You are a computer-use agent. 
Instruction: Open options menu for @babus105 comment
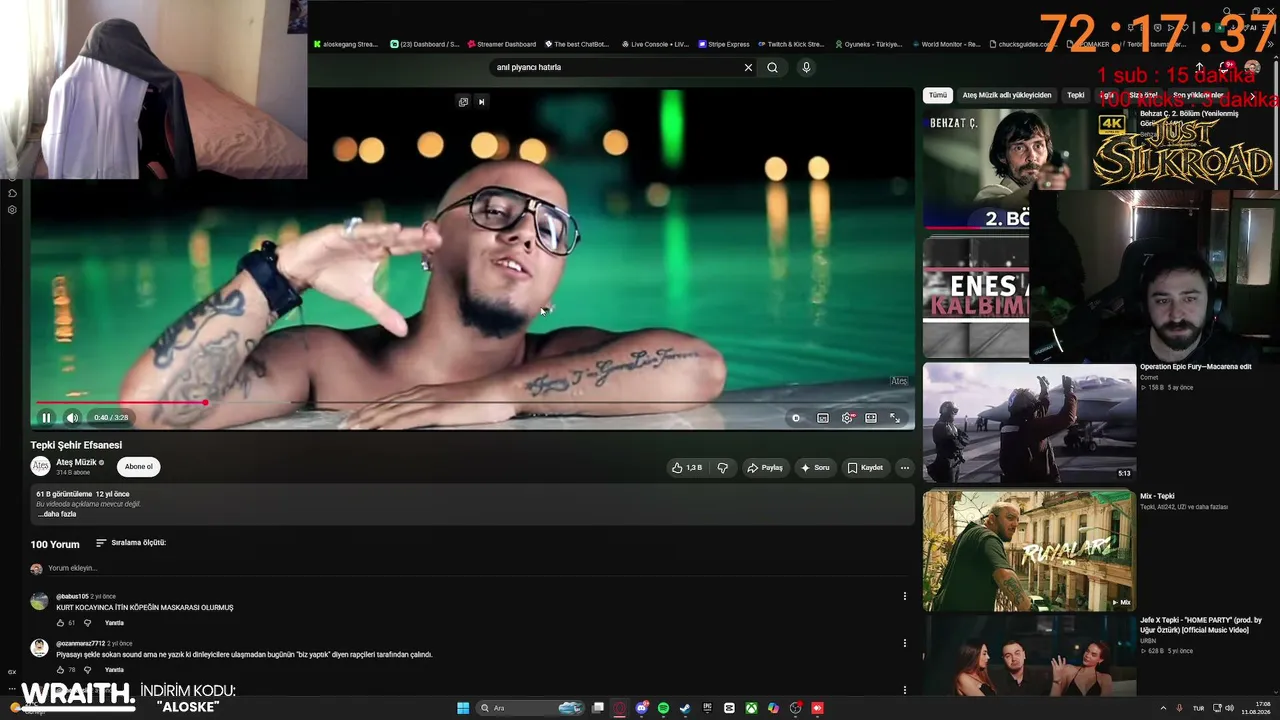905,596
